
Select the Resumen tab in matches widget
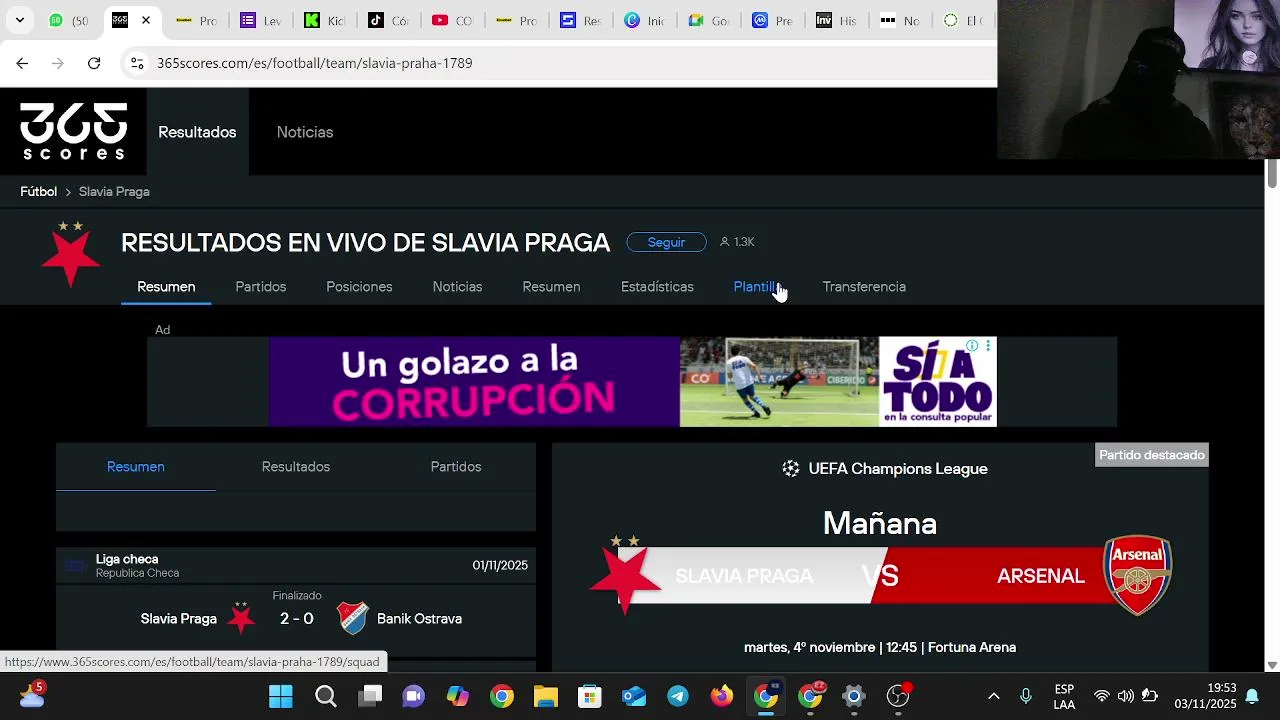click(x=136, y=467)
